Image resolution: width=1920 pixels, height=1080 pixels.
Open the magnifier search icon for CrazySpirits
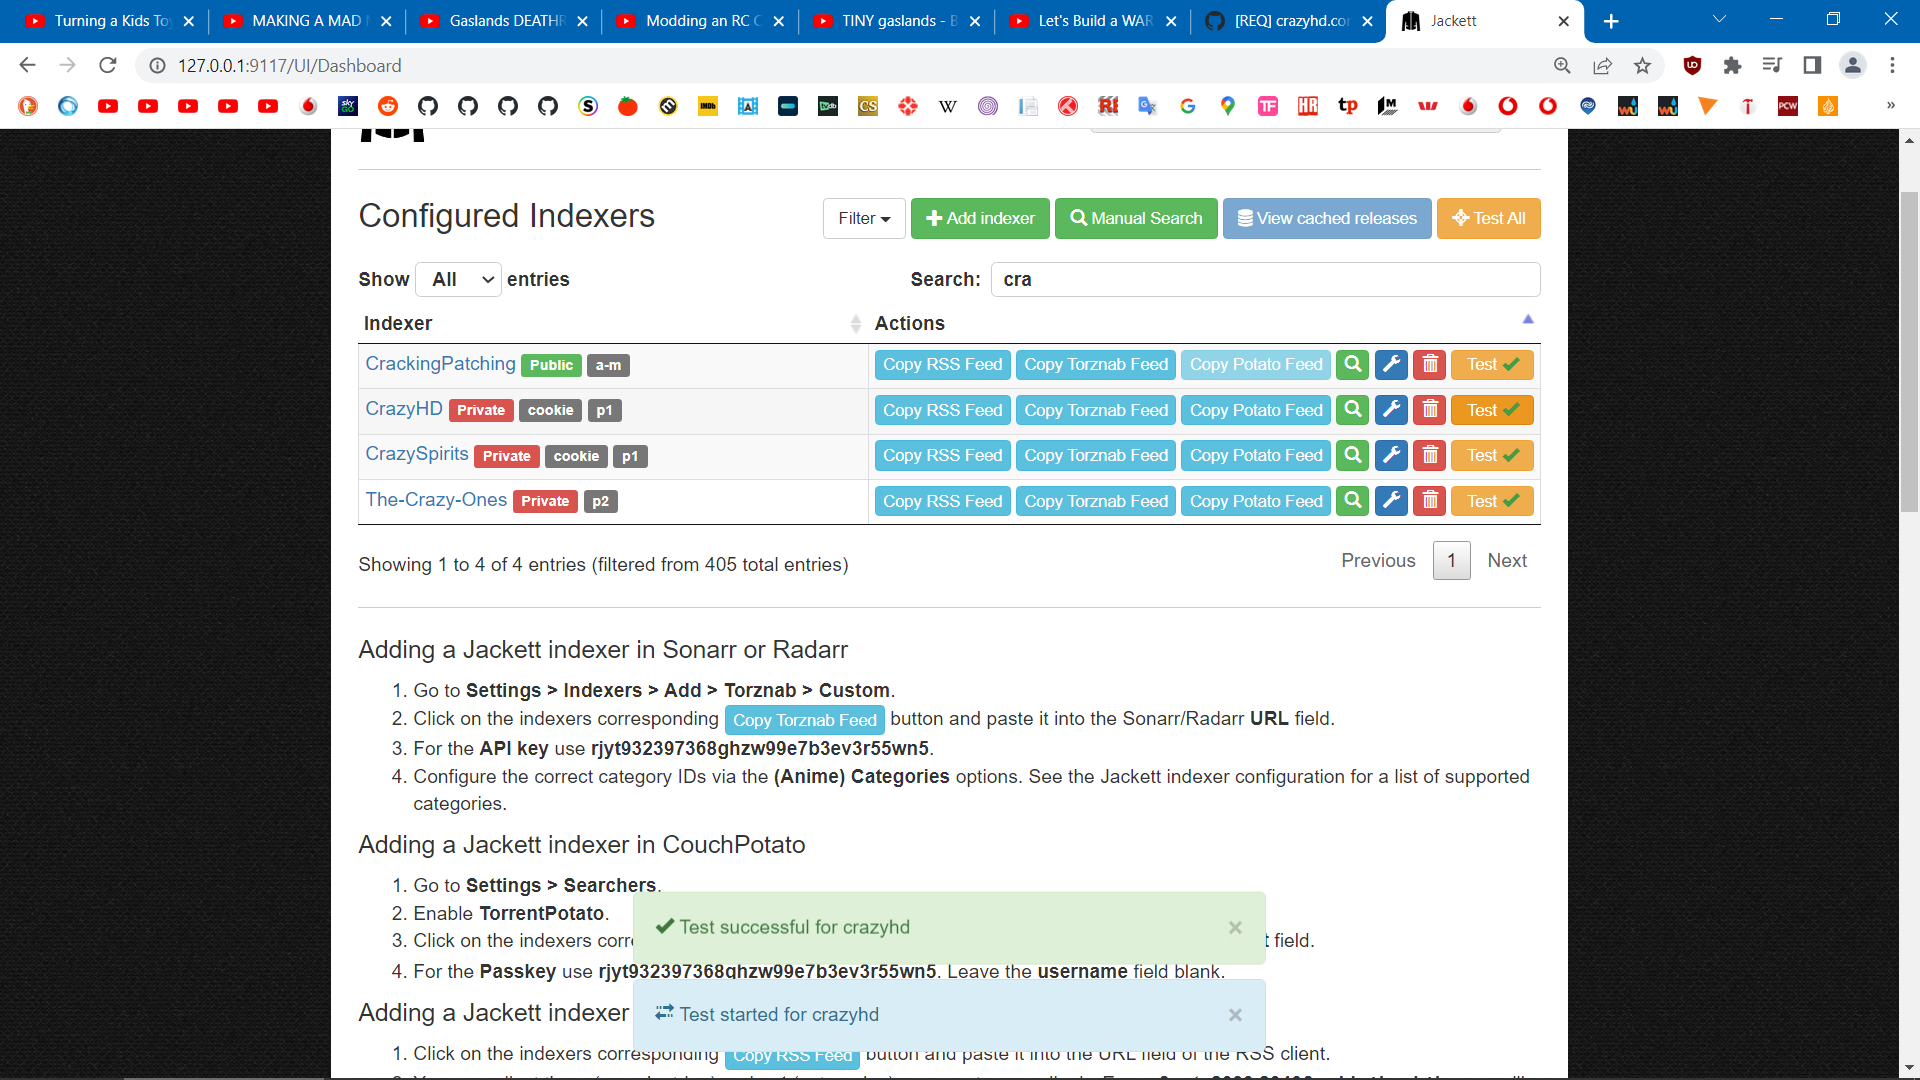(x=1351, y=455)
